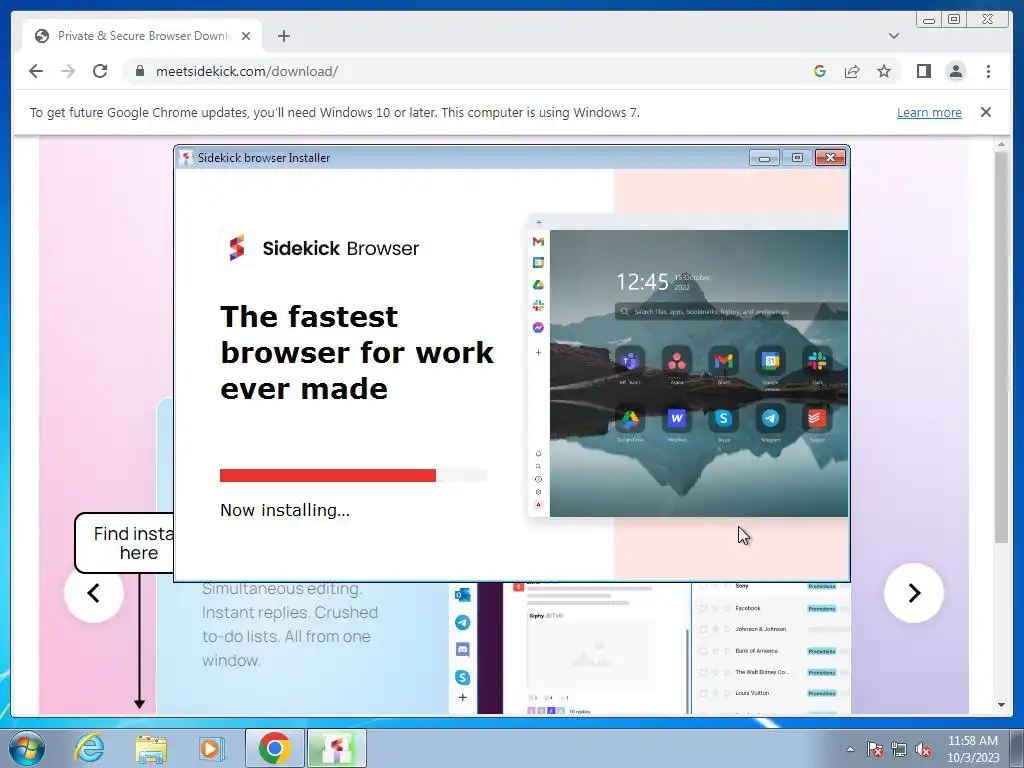This screenshot has width=1024, height=768.
Task: Click the network tray icon
Action: coord(899,749)
